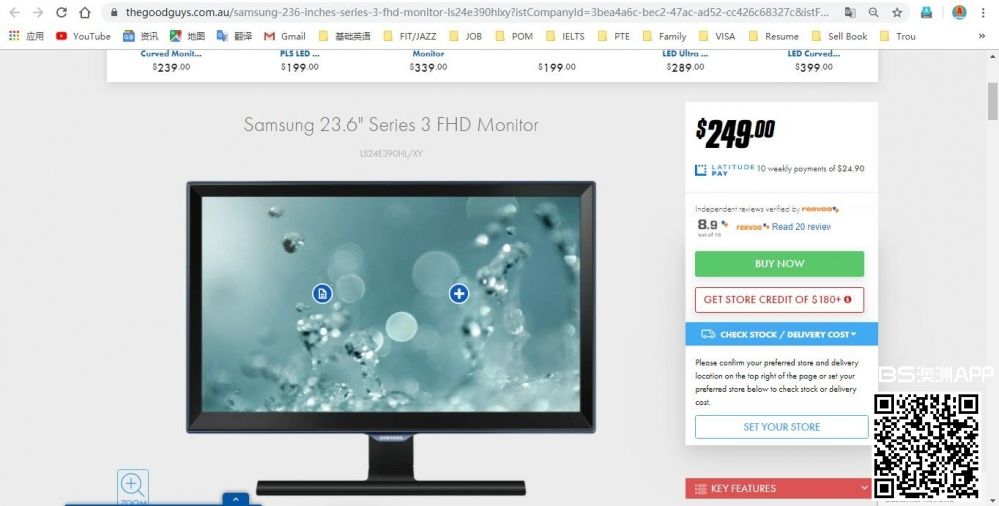This screenshot has width=999, height=506.
Task: Click the green Buy Now button
Action: coord(779,264)
